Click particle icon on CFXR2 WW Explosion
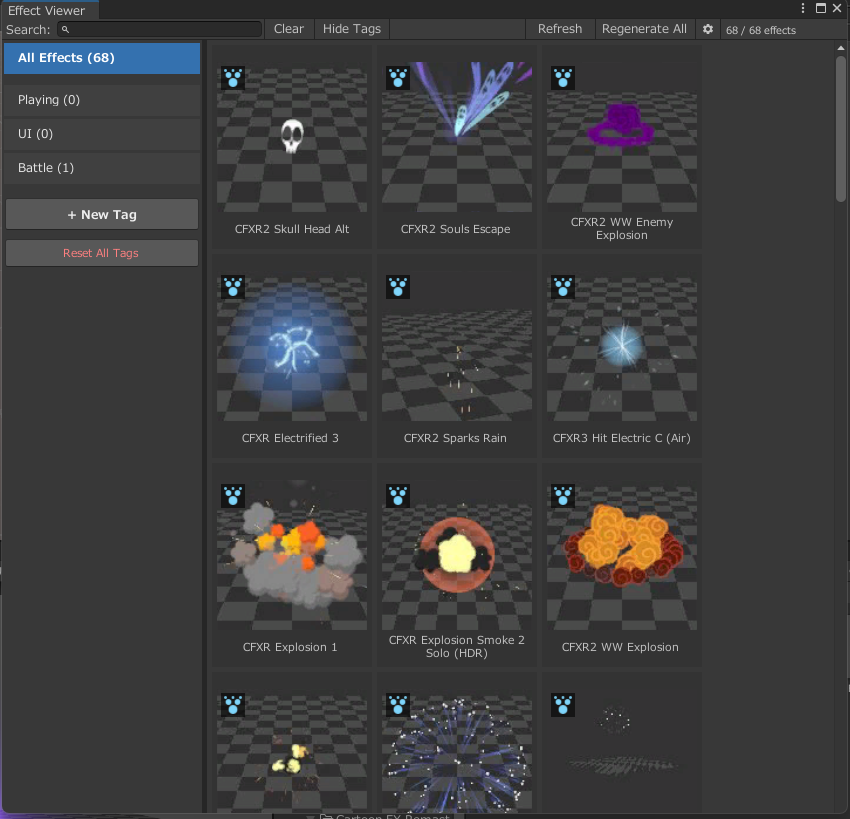Screen dimensions: 850x819 [563, 497]
